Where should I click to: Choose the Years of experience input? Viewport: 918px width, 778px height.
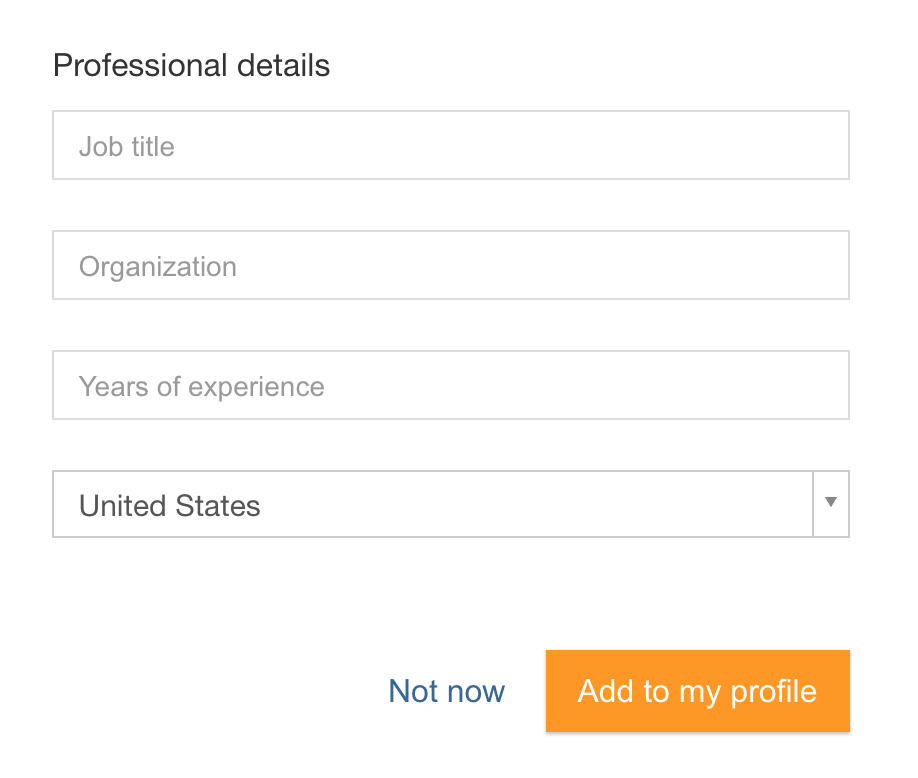(x=451, y=385)
